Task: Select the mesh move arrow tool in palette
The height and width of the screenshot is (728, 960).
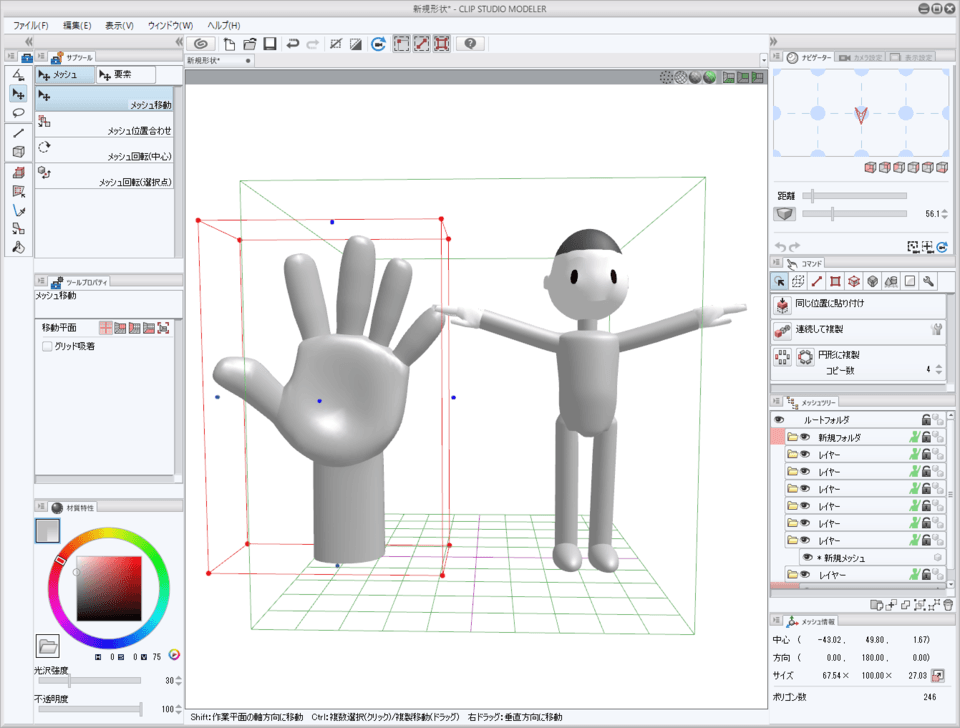Action: pyautogui.click(x=18, y=94)
